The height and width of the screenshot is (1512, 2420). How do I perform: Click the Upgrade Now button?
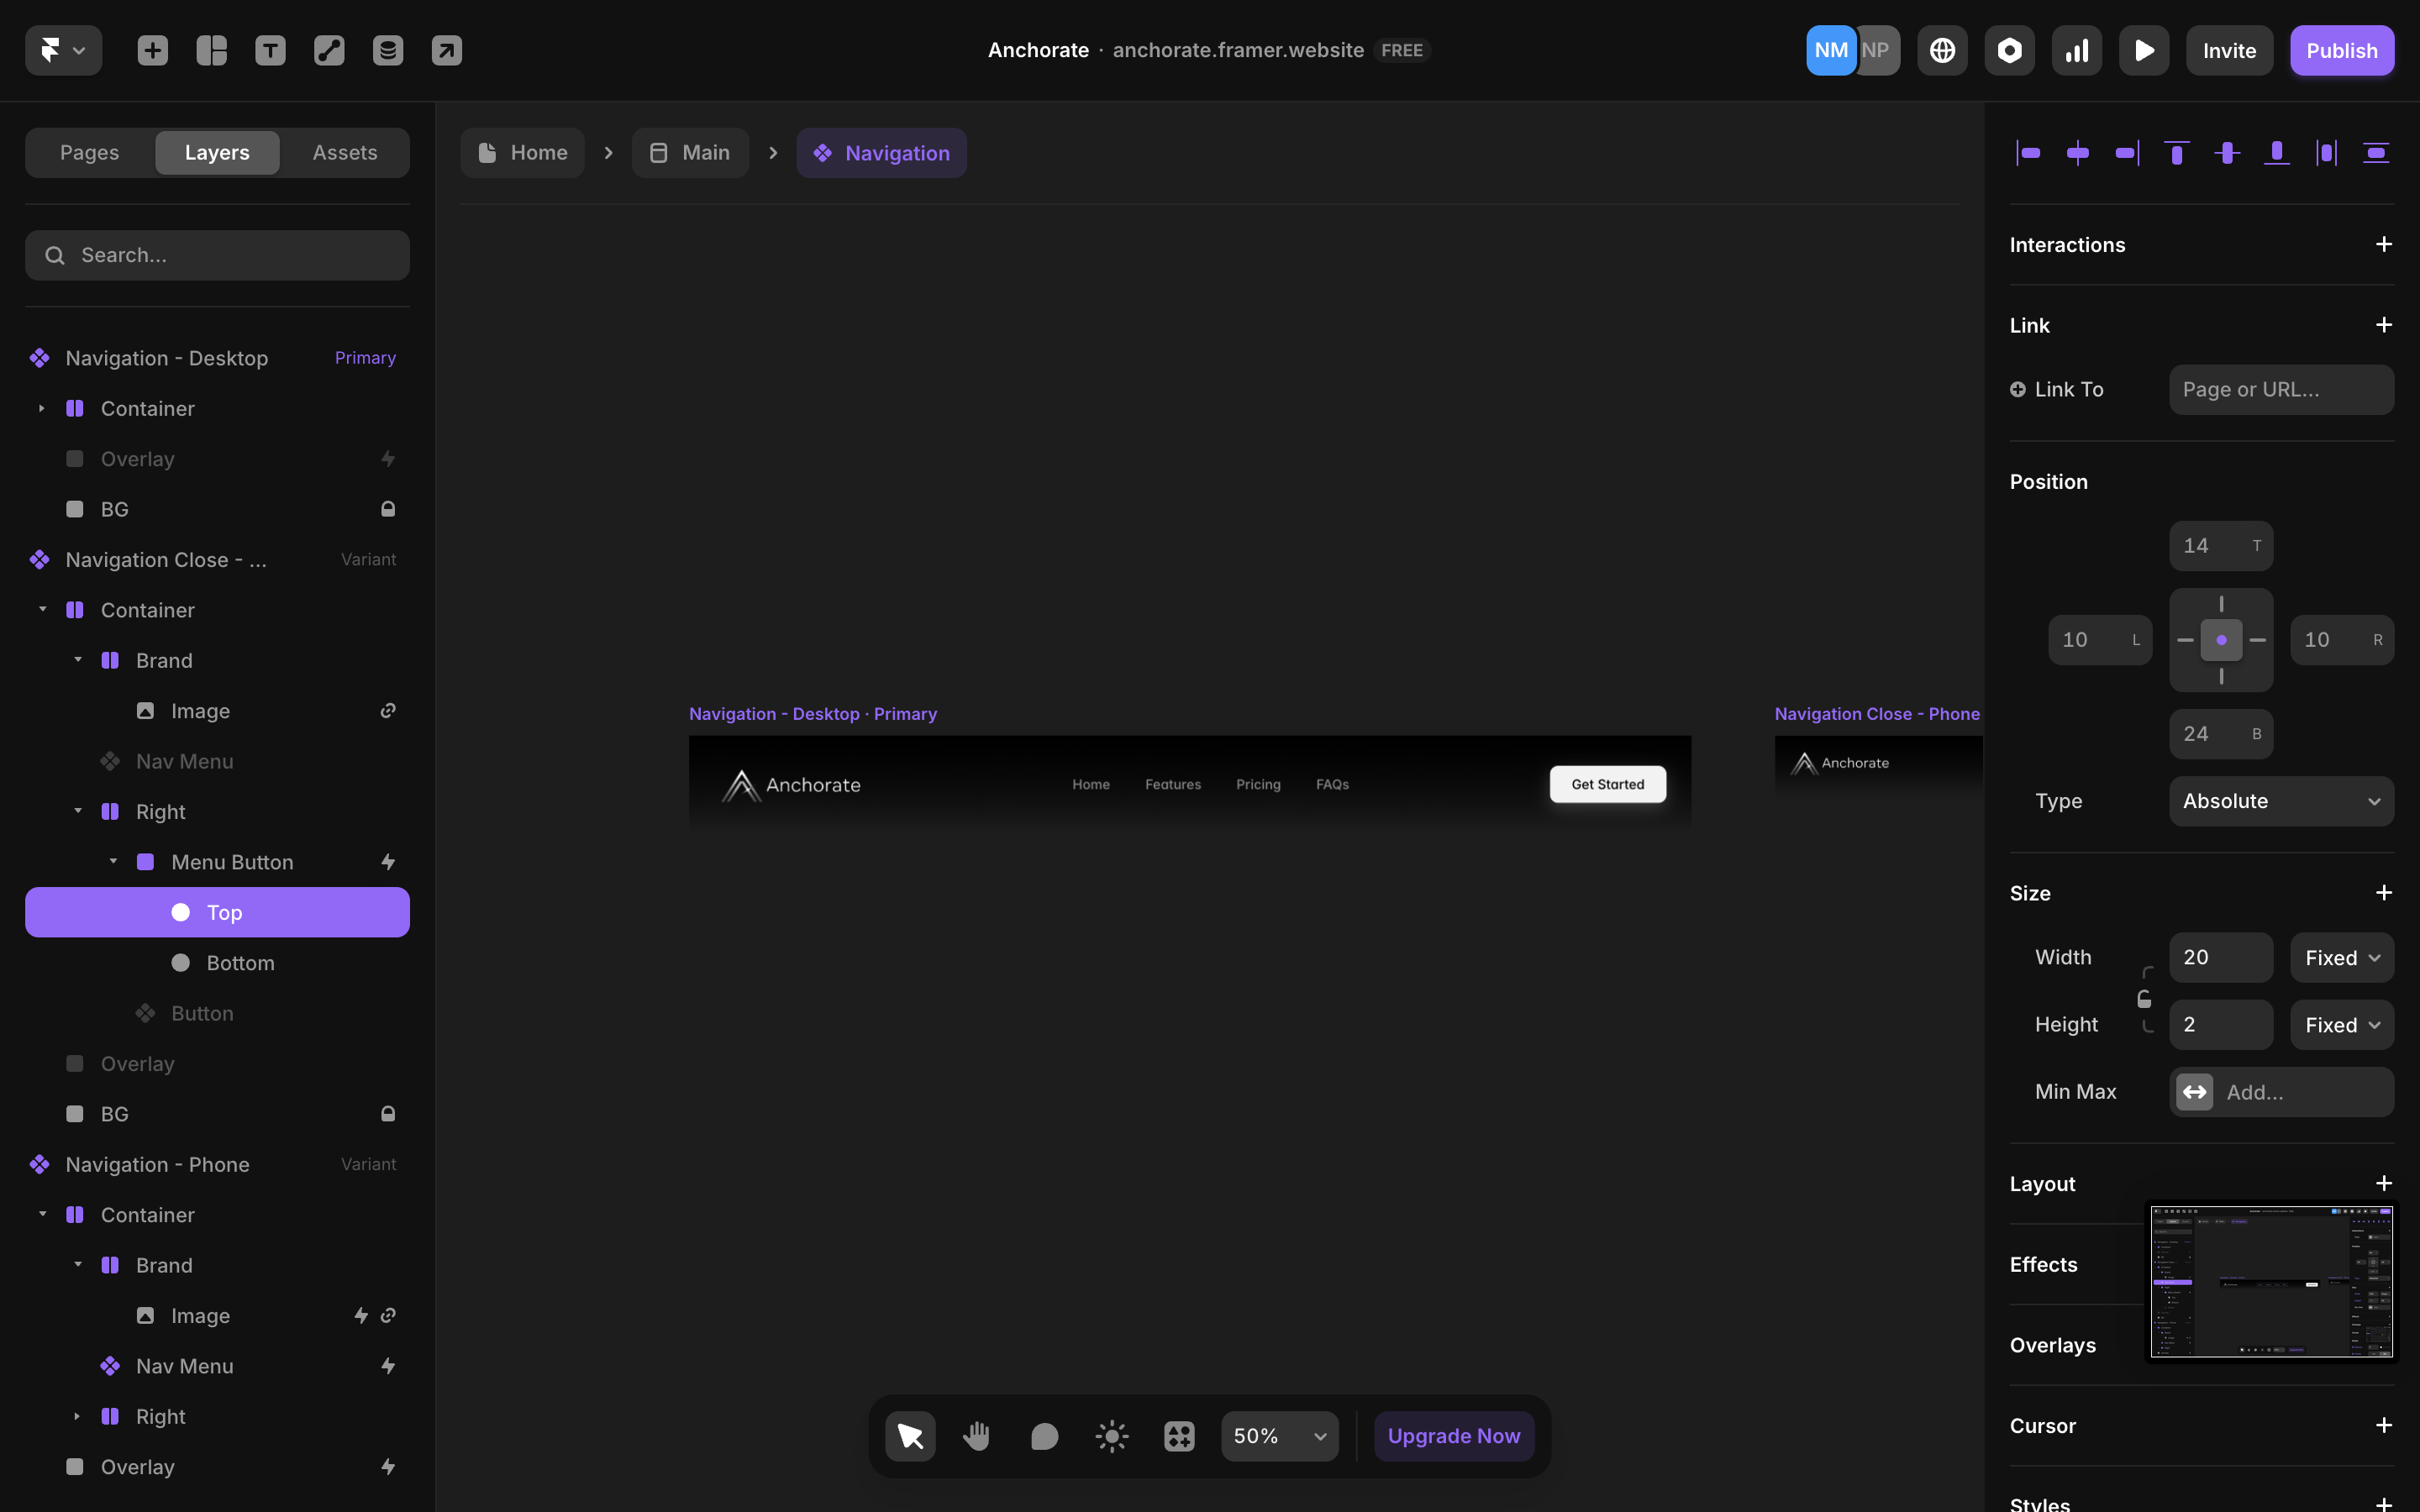pyautogui.click(x=1453, y=1436)
